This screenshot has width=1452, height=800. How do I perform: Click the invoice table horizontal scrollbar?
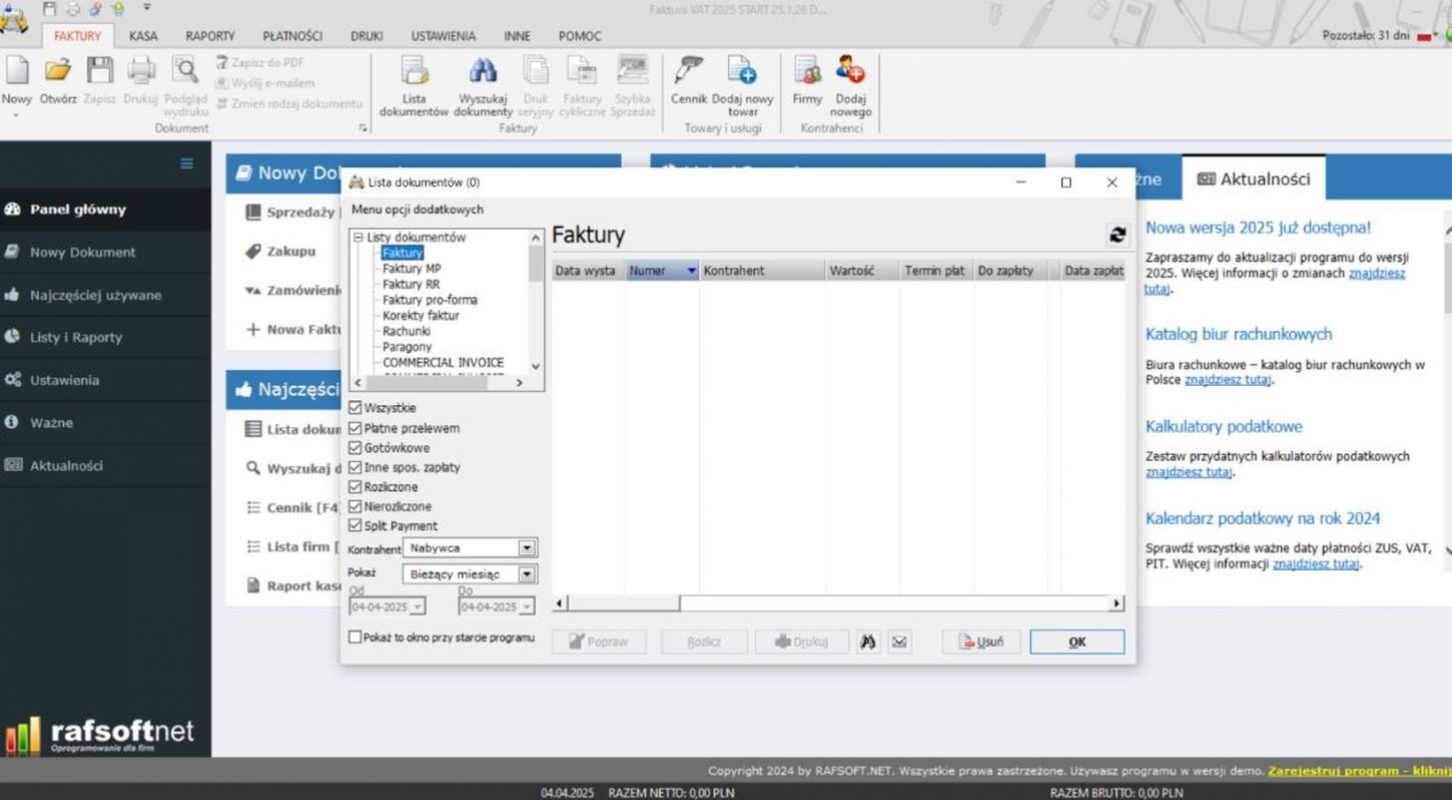coord(838,603)
